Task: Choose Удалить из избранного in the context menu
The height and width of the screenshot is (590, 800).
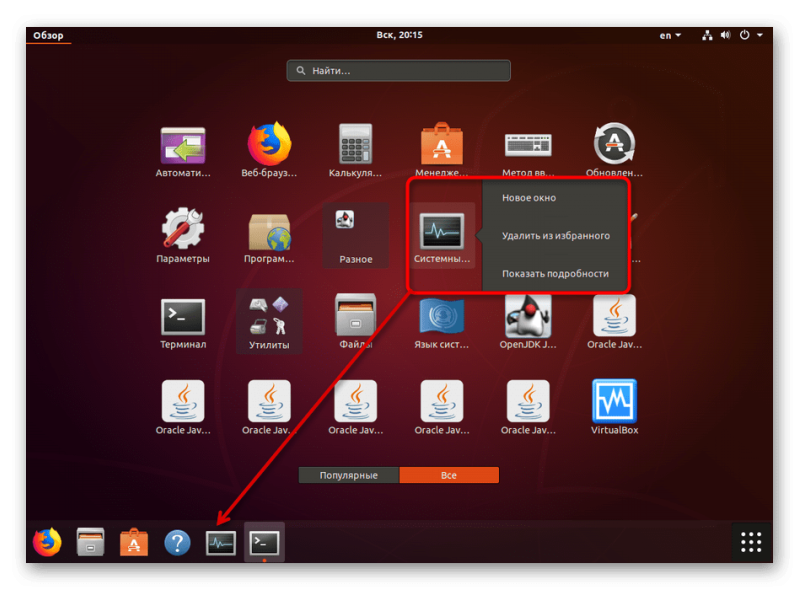Action: coord(556,236)
